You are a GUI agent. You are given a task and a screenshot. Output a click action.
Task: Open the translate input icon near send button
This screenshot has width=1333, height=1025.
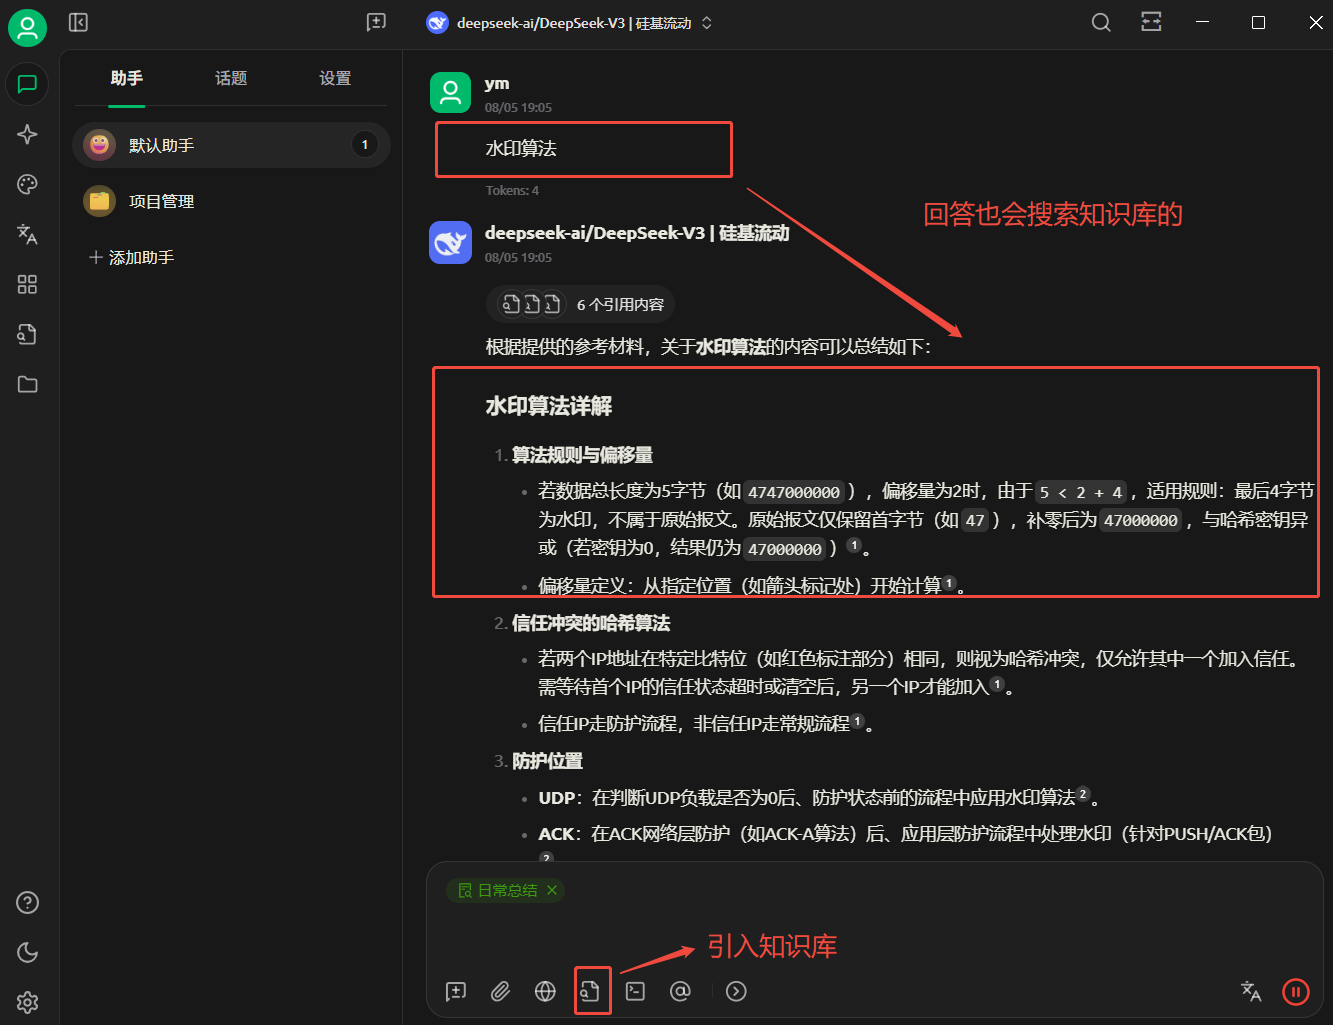1251,991
